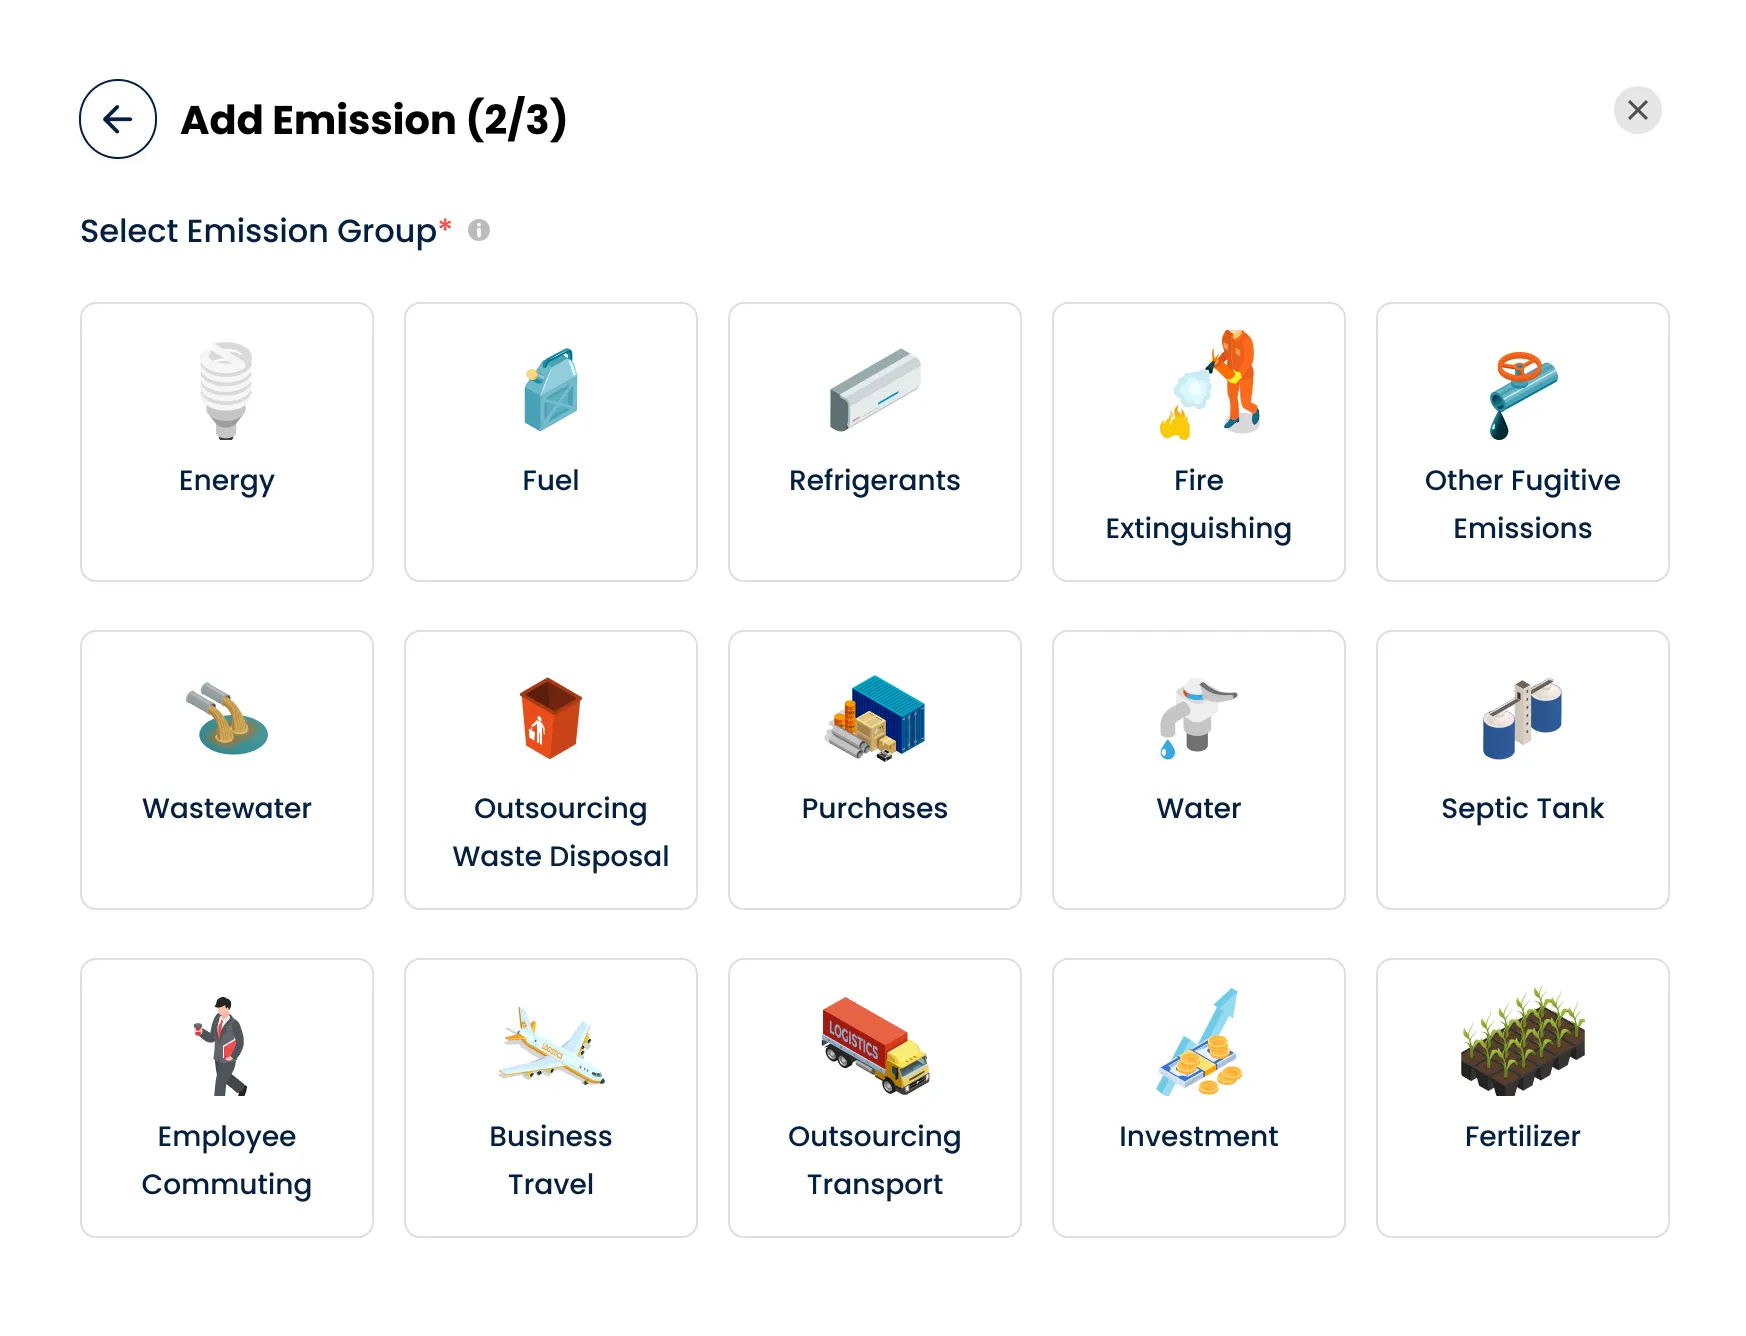1746x1336 pixels.
Task: Close the Add Emission dialog
Action: coord(1637,110)
